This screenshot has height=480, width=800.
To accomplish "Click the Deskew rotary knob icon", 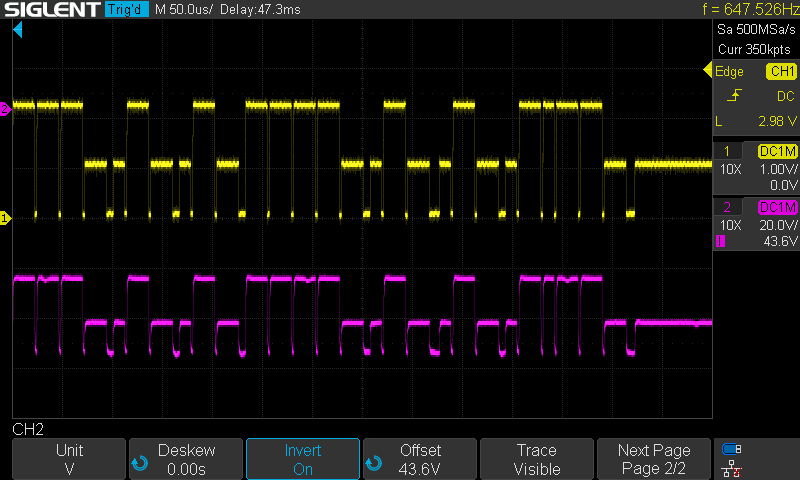I will (139, 463).
